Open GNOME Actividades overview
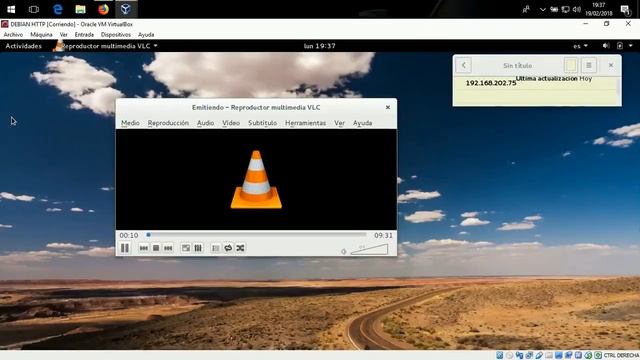 click(23, 46)
